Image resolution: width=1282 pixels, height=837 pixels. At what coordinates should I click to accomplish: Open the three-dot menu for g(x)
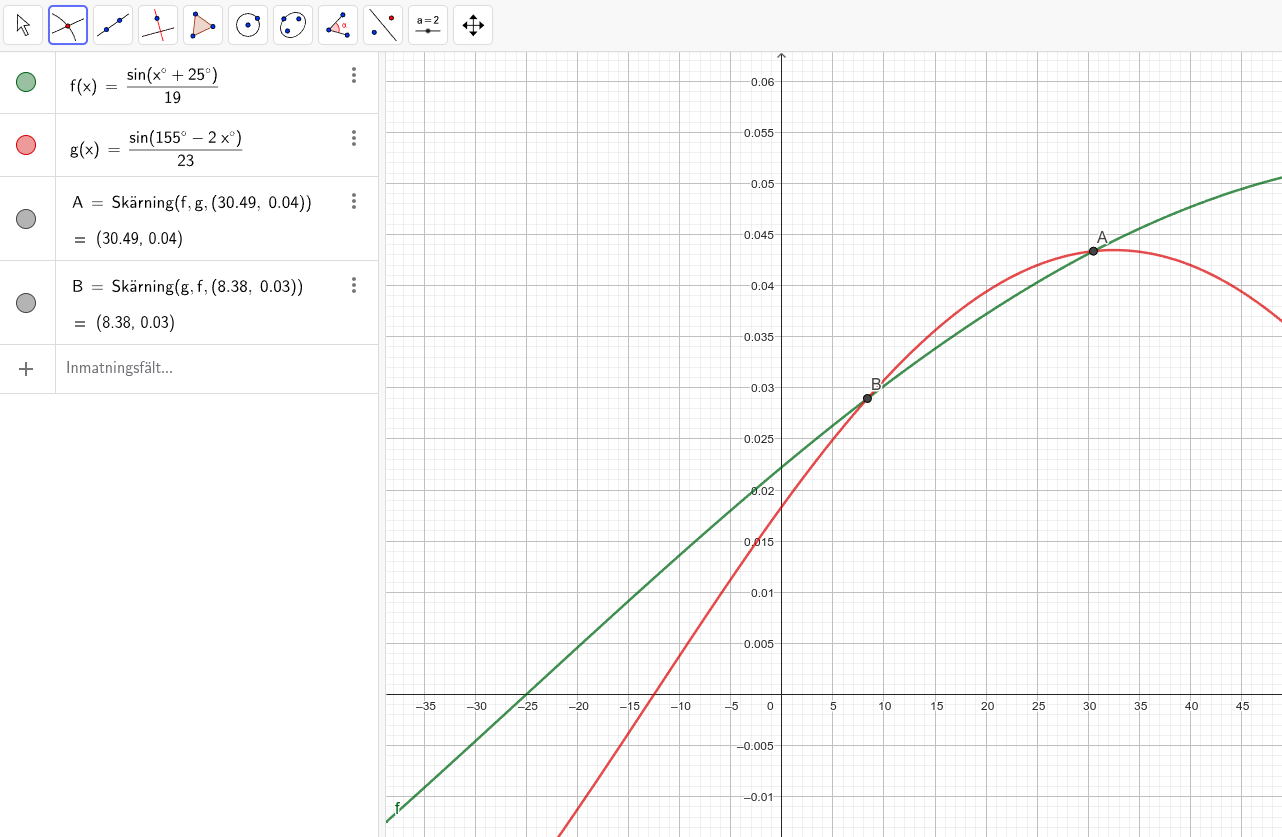click(x=353, y=138)
